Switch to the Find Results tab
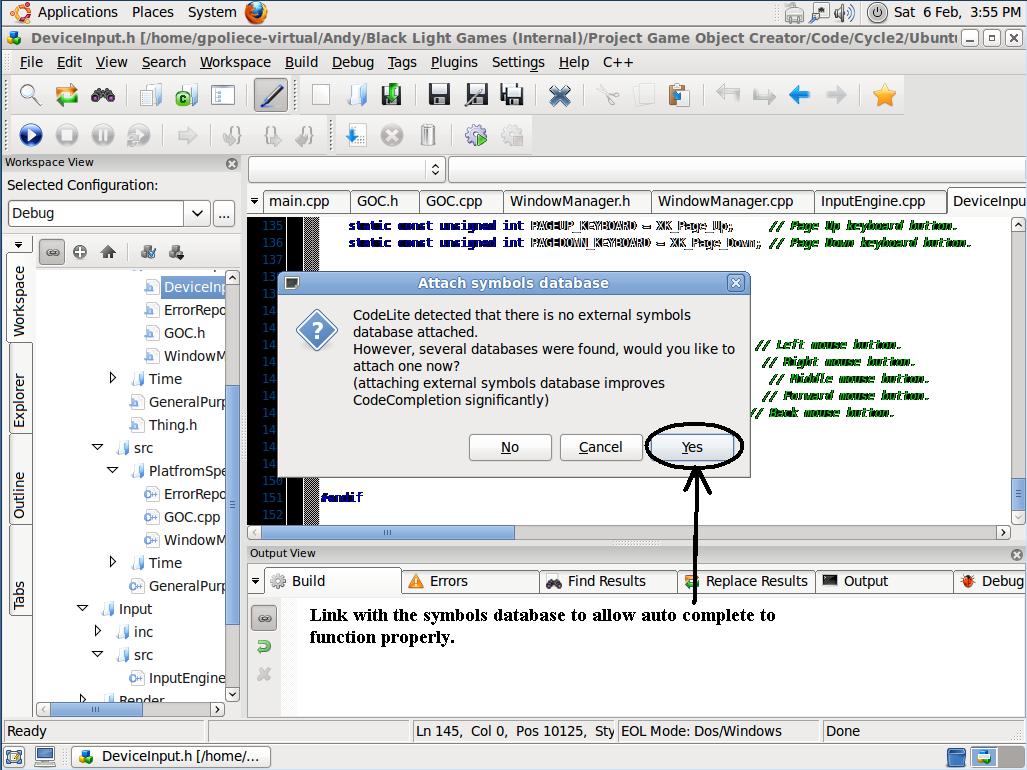The image size is (1027, 770). [607, 581]
